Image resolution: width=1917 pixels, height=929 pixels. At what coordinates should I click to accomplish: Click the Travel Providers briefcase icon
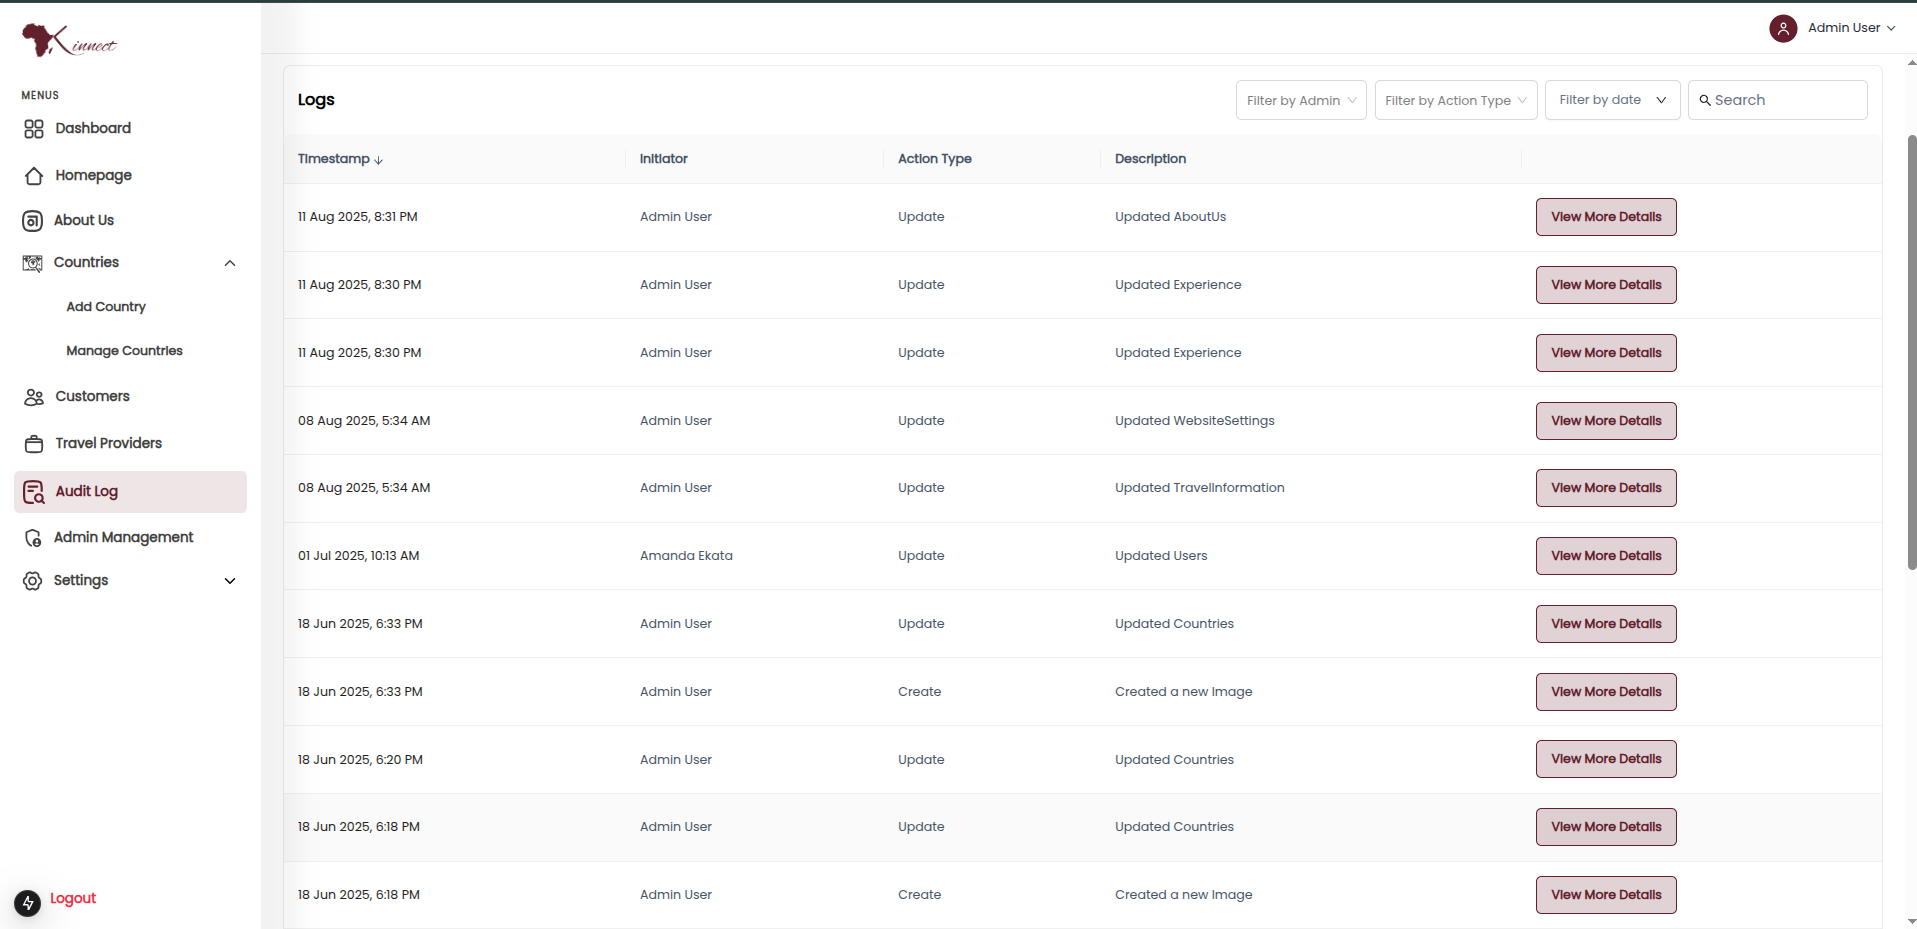pyautogui.click(x=33, y=442)
